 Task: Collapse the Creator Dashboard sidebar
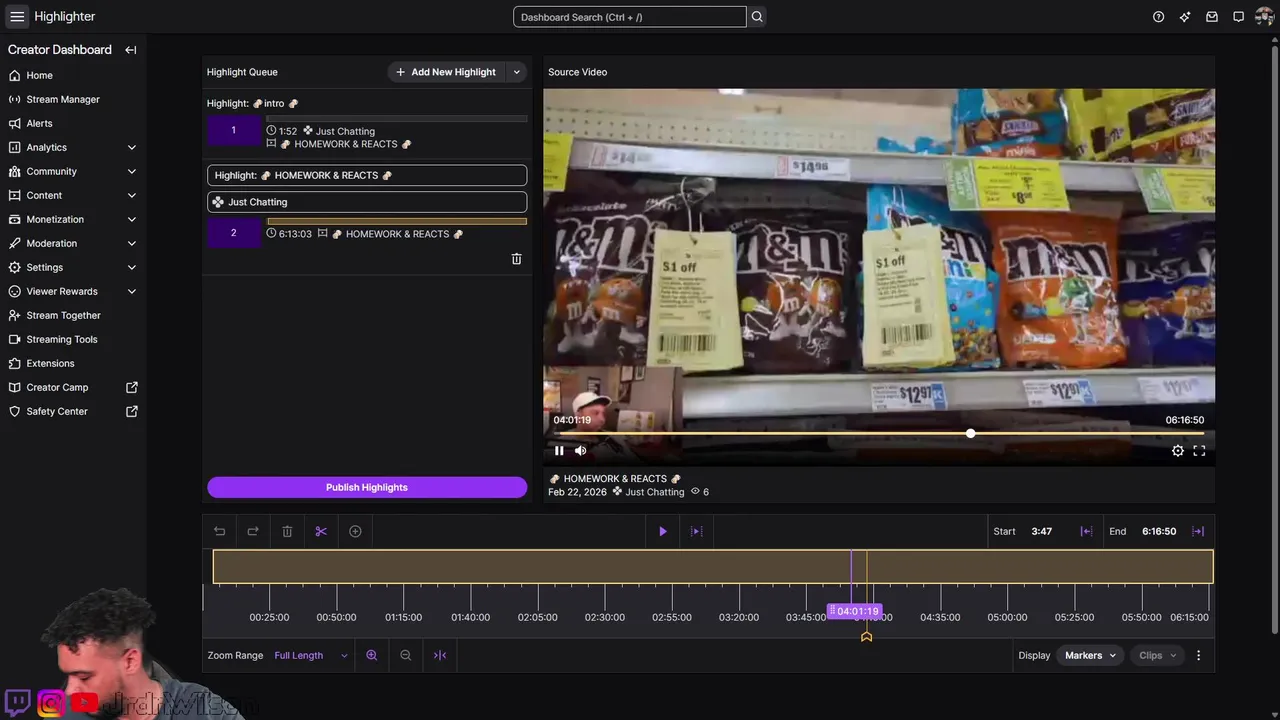click(131, 50)
